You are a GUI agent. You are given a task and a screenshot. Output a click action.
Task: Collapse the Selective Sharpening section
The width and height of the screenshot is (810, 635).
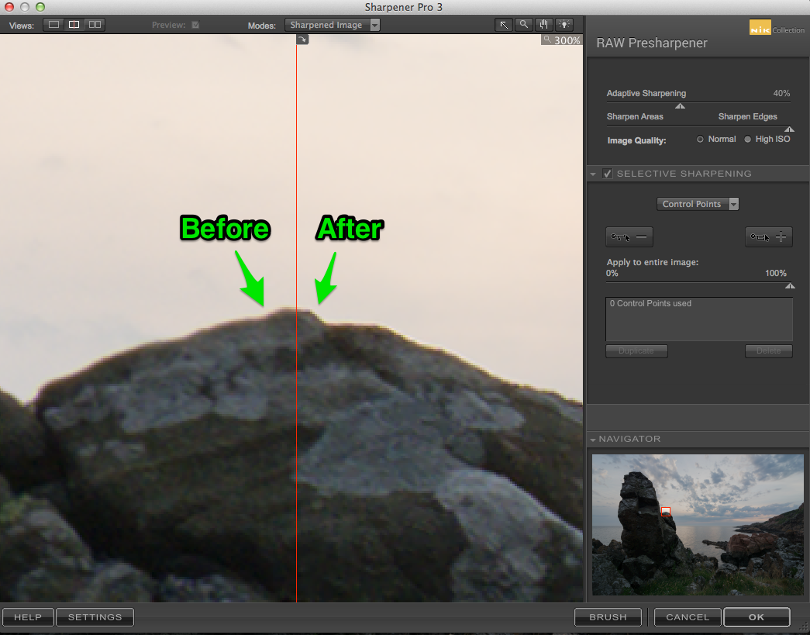click(593, 174)
